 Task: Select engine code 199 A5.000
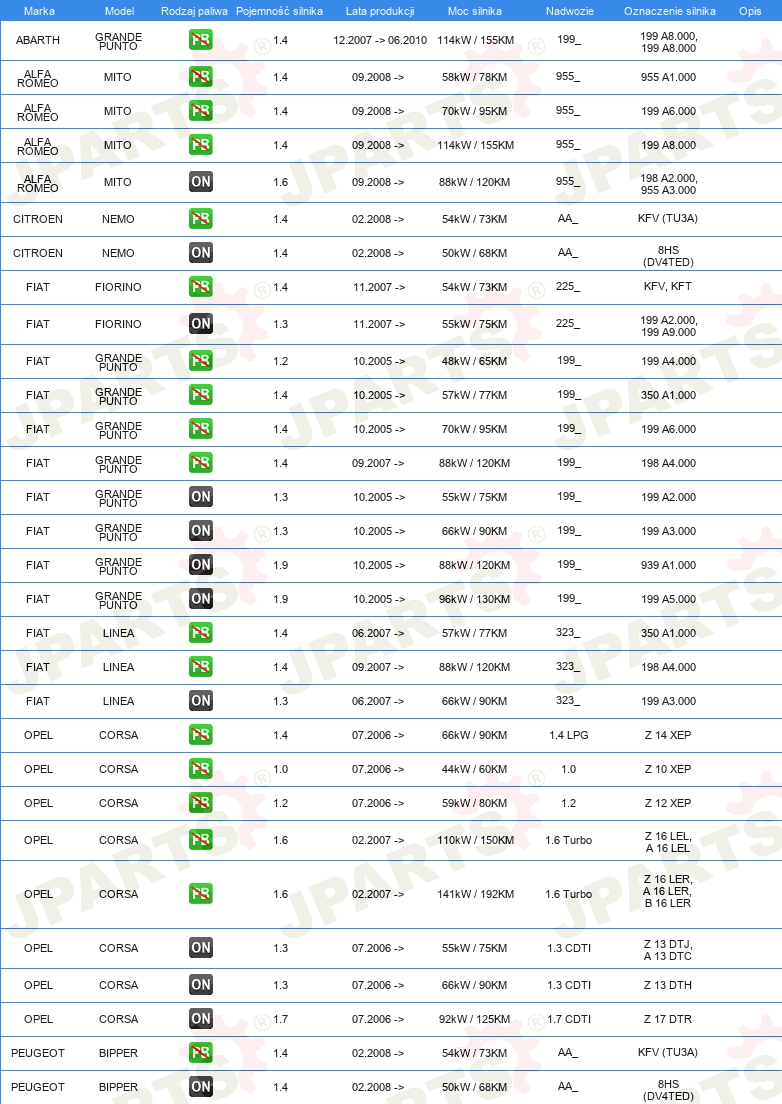tap(669, 598)
